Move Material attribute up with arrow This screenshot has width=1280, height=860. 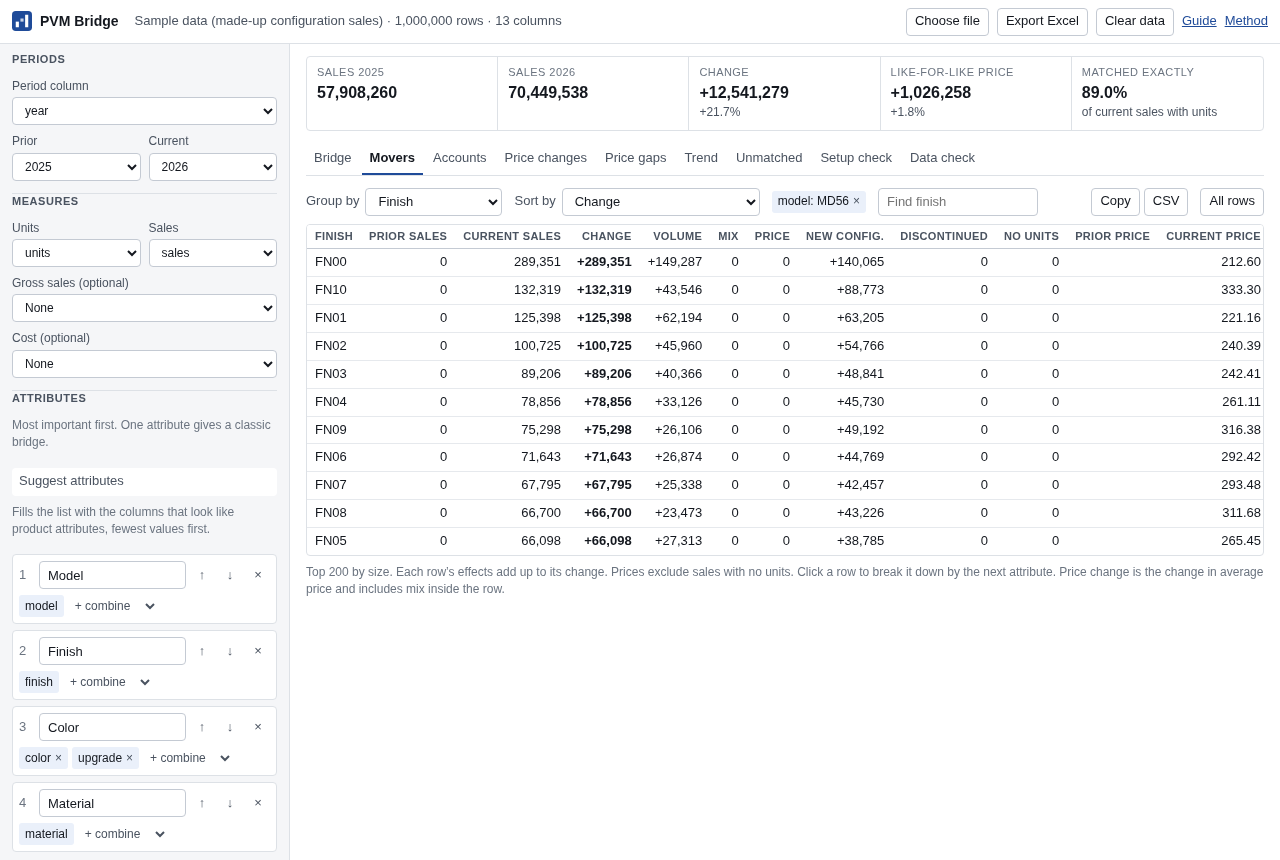pos(202,803)
